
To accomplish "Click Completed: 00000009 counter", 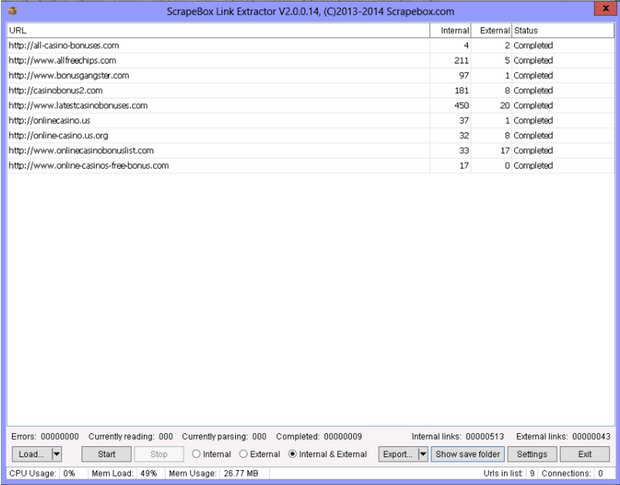I will point(319,436).
